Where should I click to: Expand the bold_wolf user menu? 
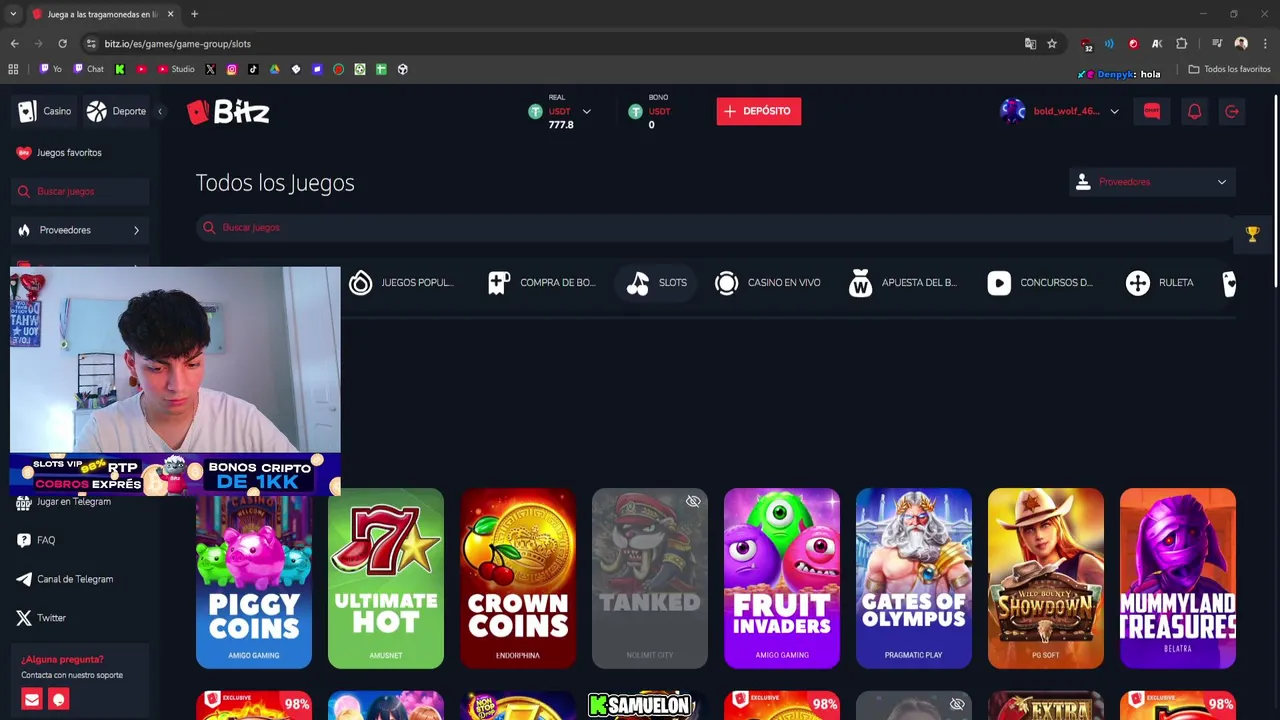[x=1114, y=111]
